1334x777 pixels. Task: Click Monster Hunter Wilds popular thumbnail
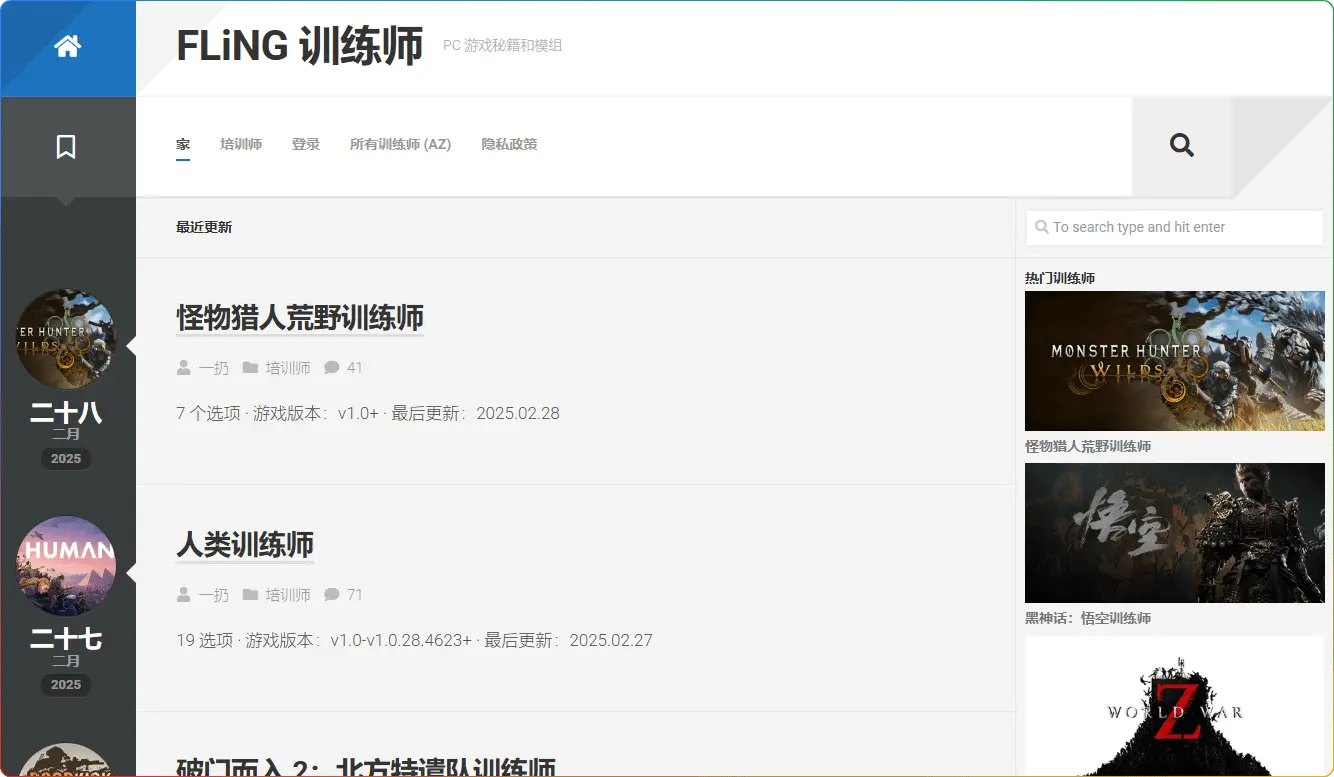point(1174,361)
